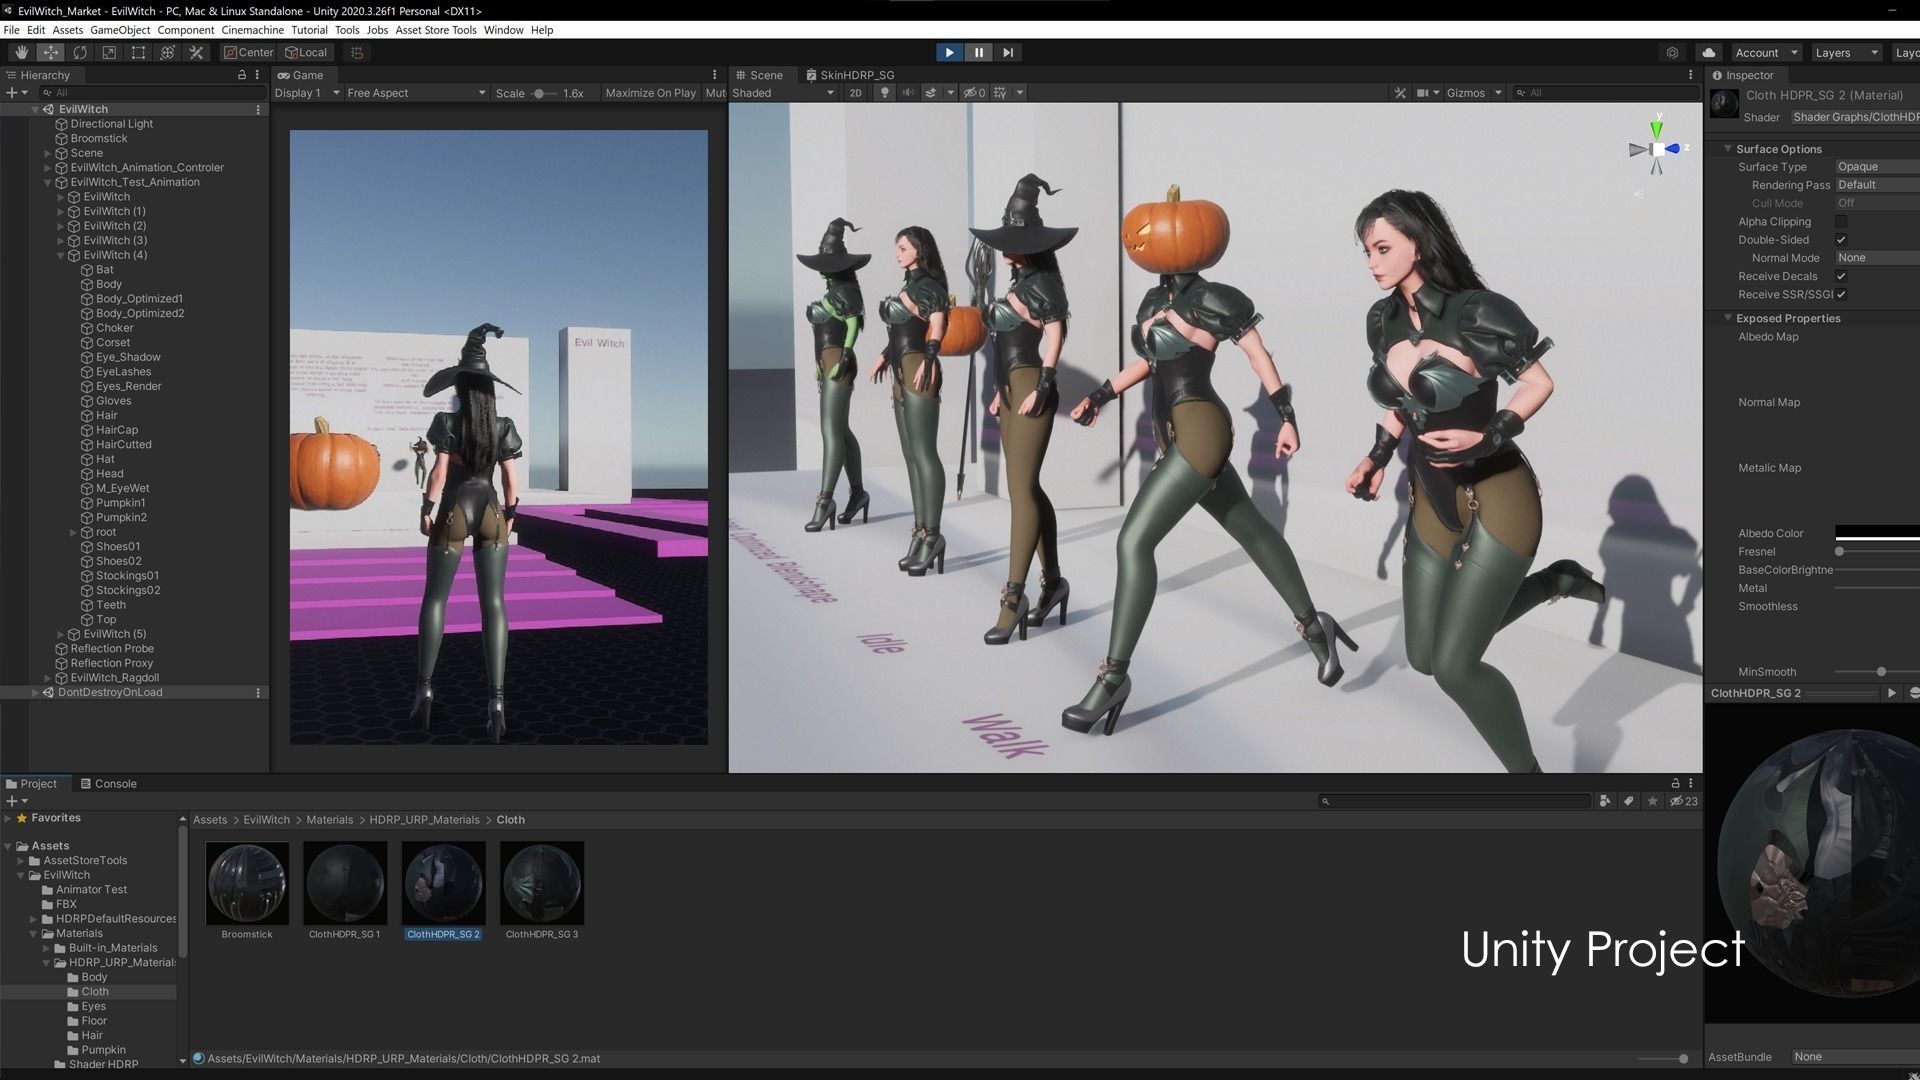Toggle the Double-Sided checkbox
1920x1080 pixels.
1841,240
